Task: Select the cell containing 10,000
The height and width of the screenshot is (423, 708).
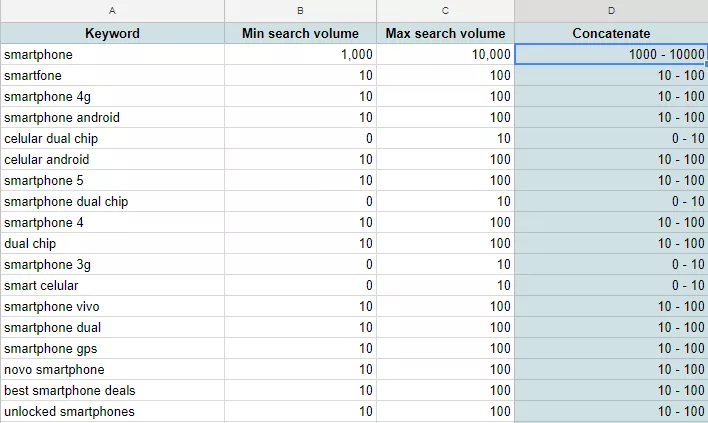Action: (445, 55)
